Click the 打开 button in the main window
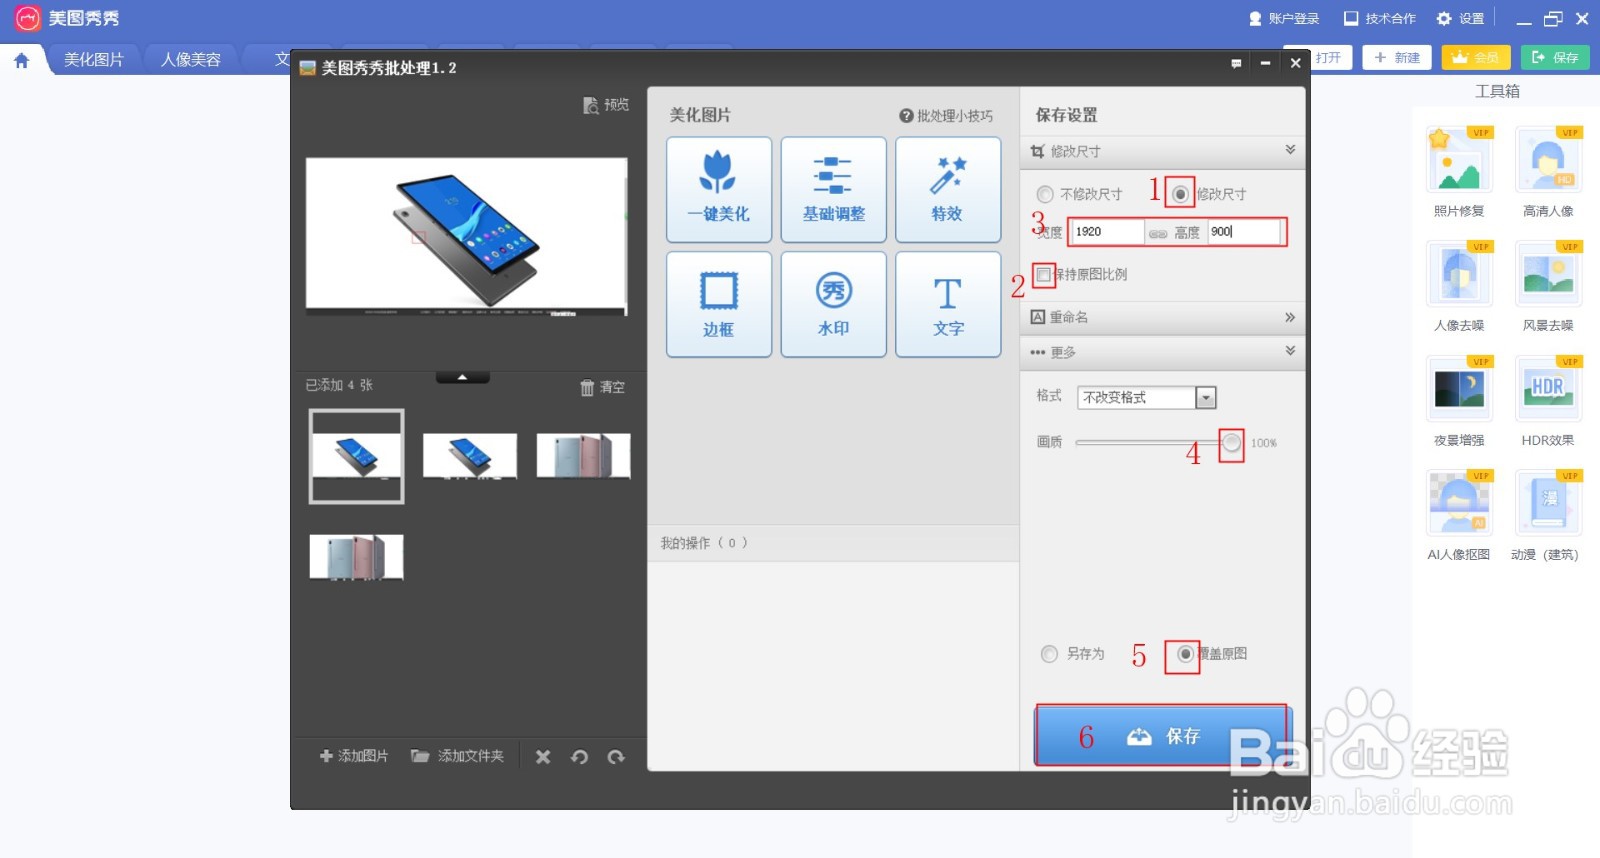The image size is (1600, 858). click(x=1330, y=58)
